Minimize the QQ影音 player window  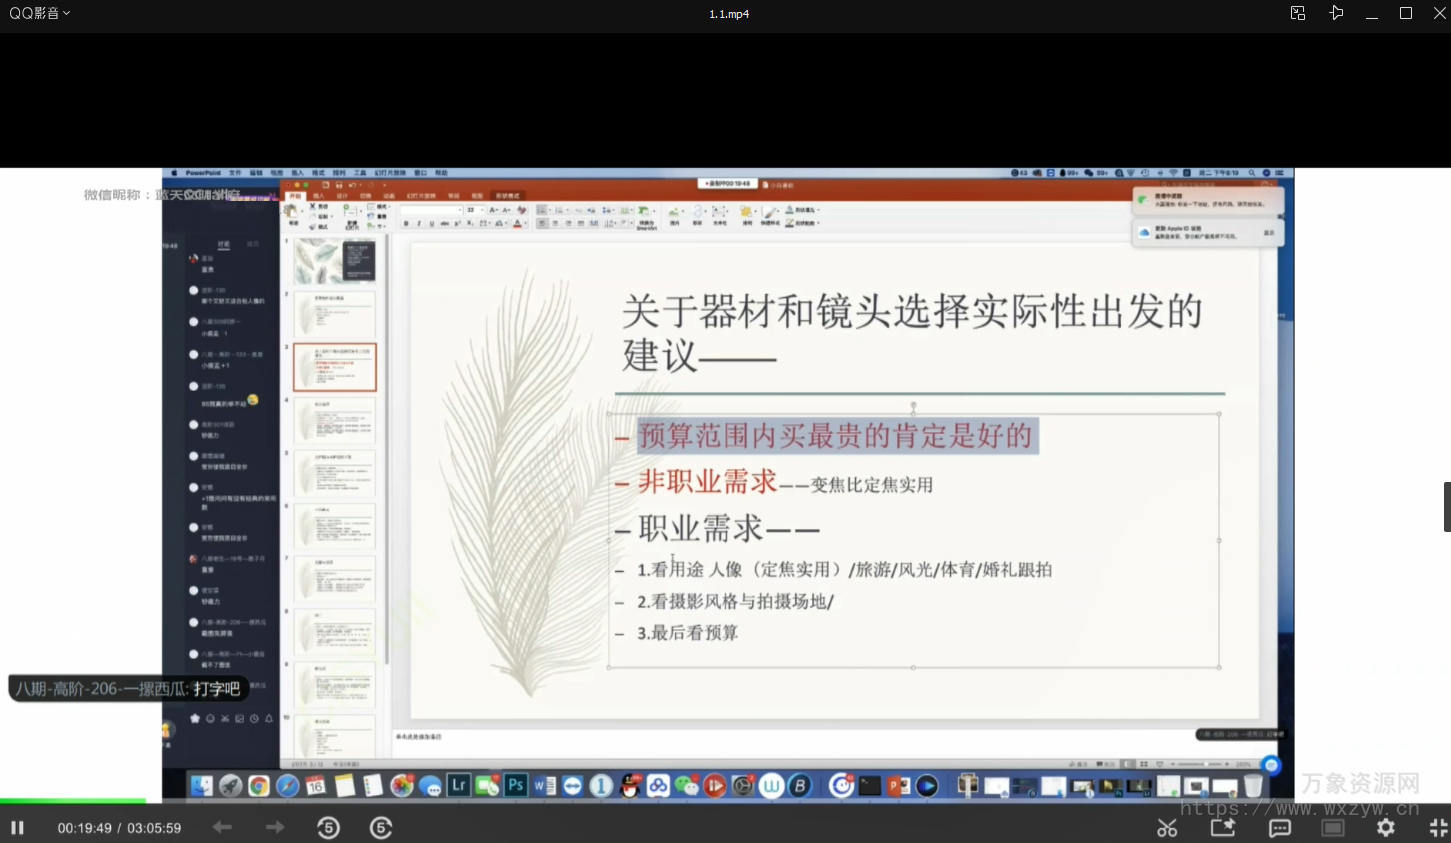[x=1372, y=13]
